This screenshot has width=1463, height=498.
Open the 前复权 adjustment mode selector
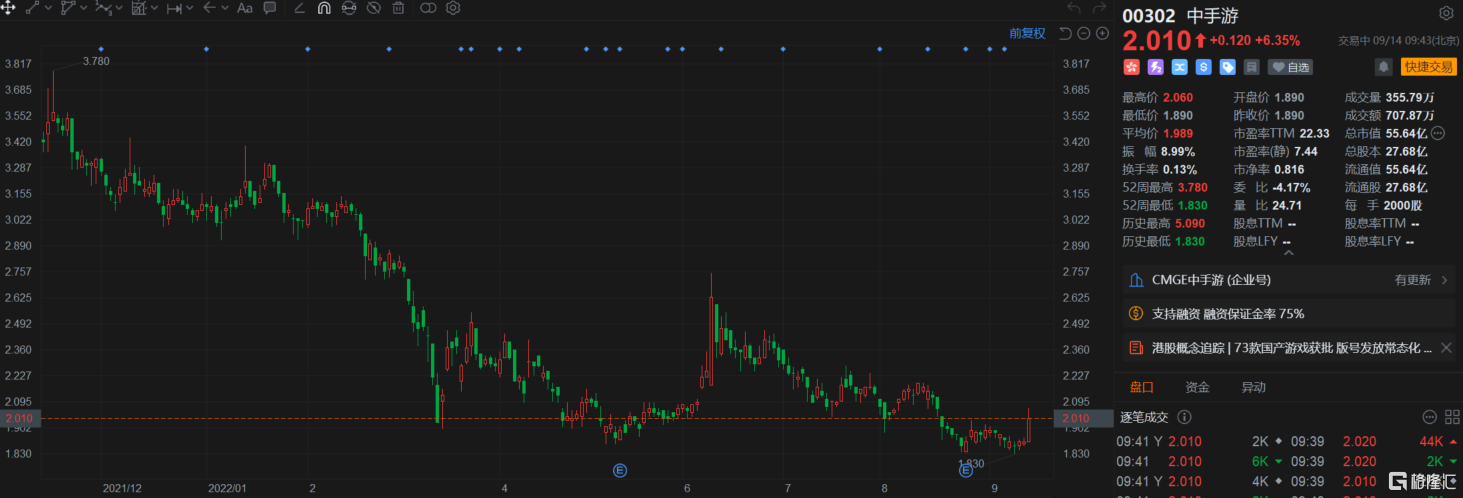tap(1027, 33)
